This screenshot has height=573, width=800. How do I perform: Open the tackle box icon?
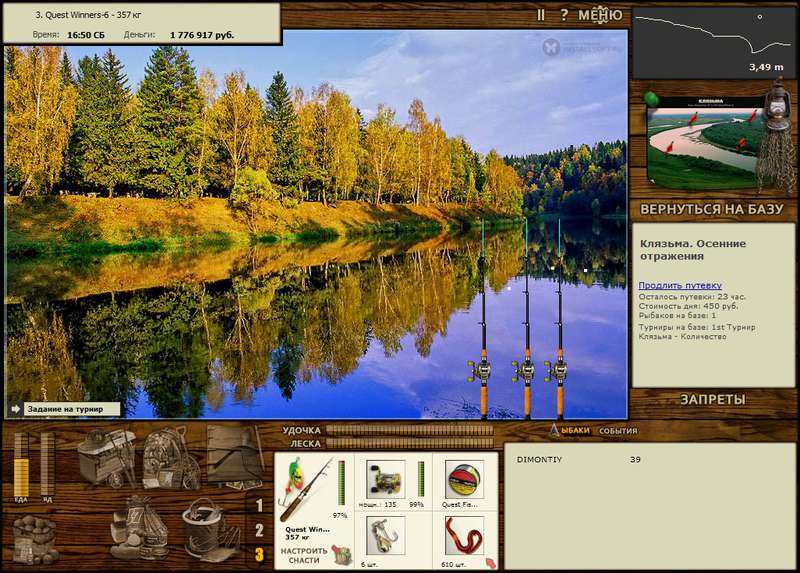[x=108, y=457]
